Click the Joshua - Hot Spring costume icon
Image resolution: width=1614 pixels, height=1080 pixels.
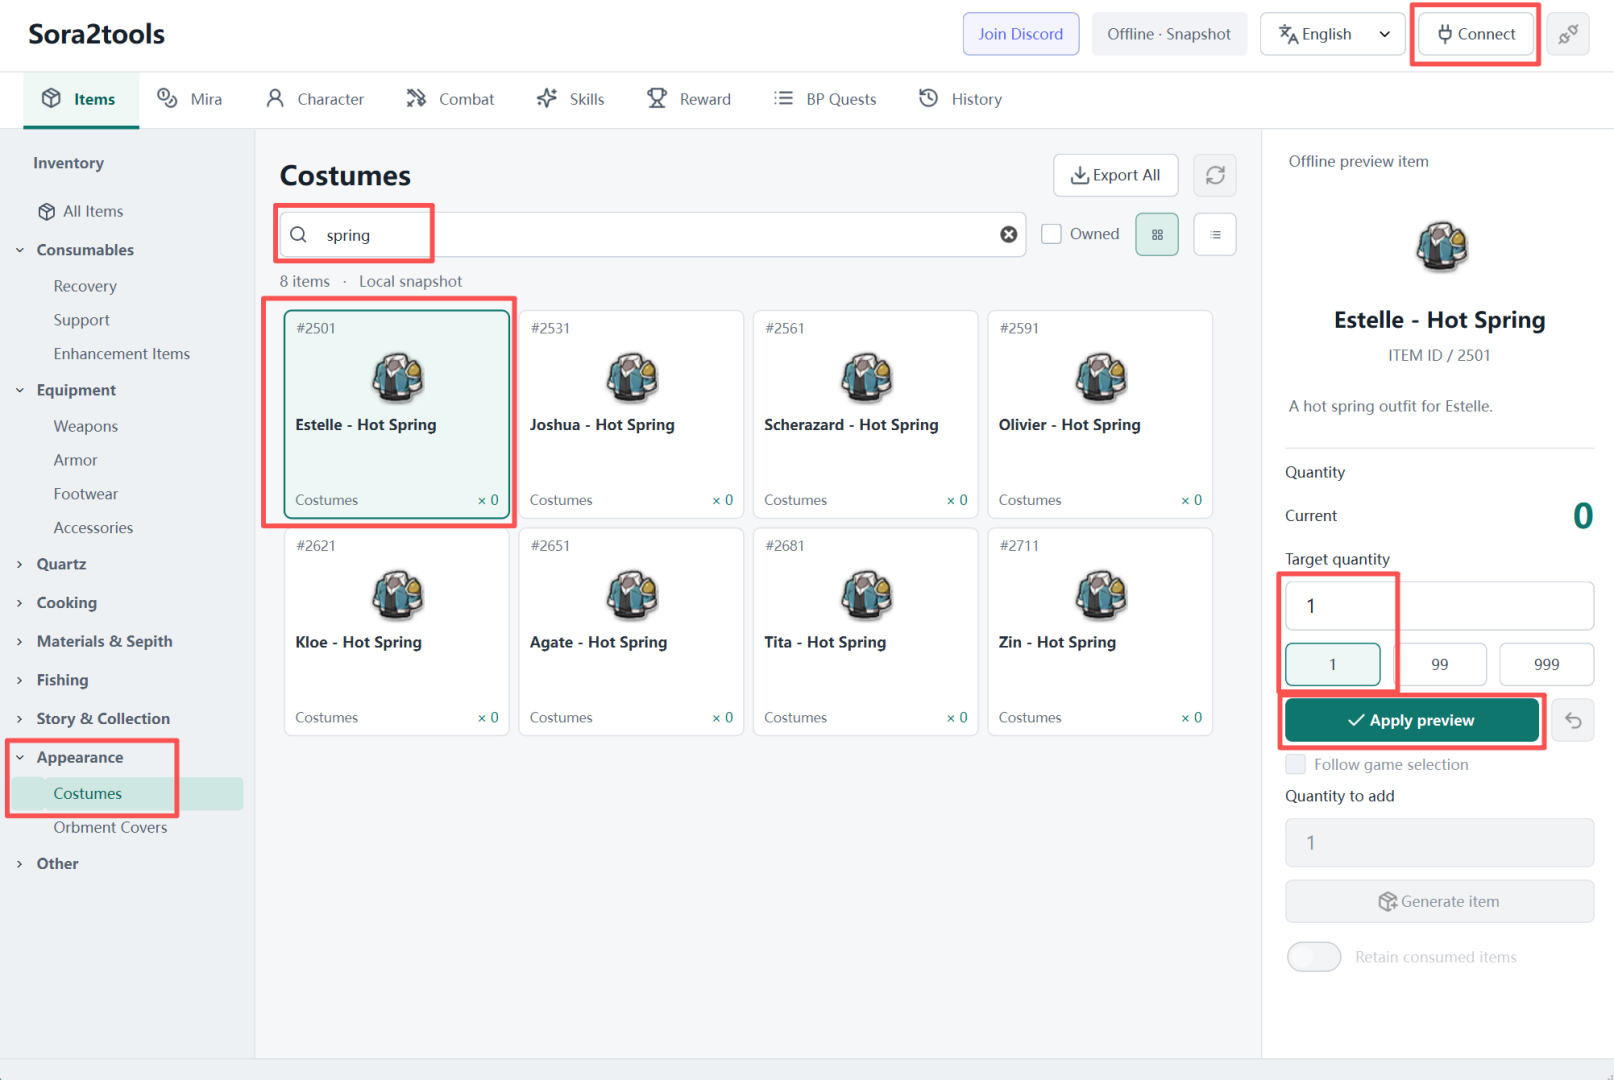(x=632, y=377)
